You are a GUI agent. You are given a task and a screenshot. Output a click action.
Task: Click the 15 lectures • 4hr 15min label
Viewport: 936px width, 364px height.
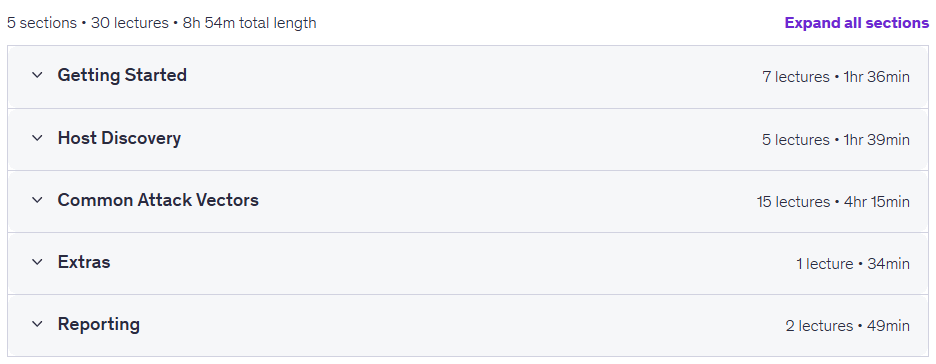[833, 202]
